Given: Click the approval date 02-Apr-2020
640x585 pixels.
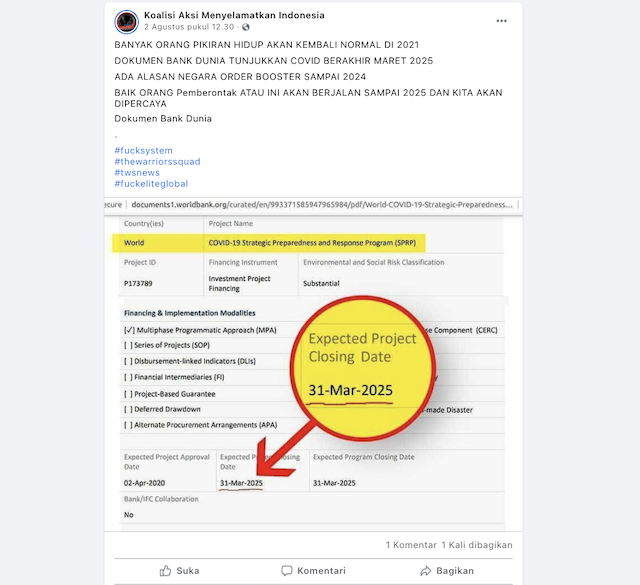Looking at the screenshot, I should click(x=144, y=483).
